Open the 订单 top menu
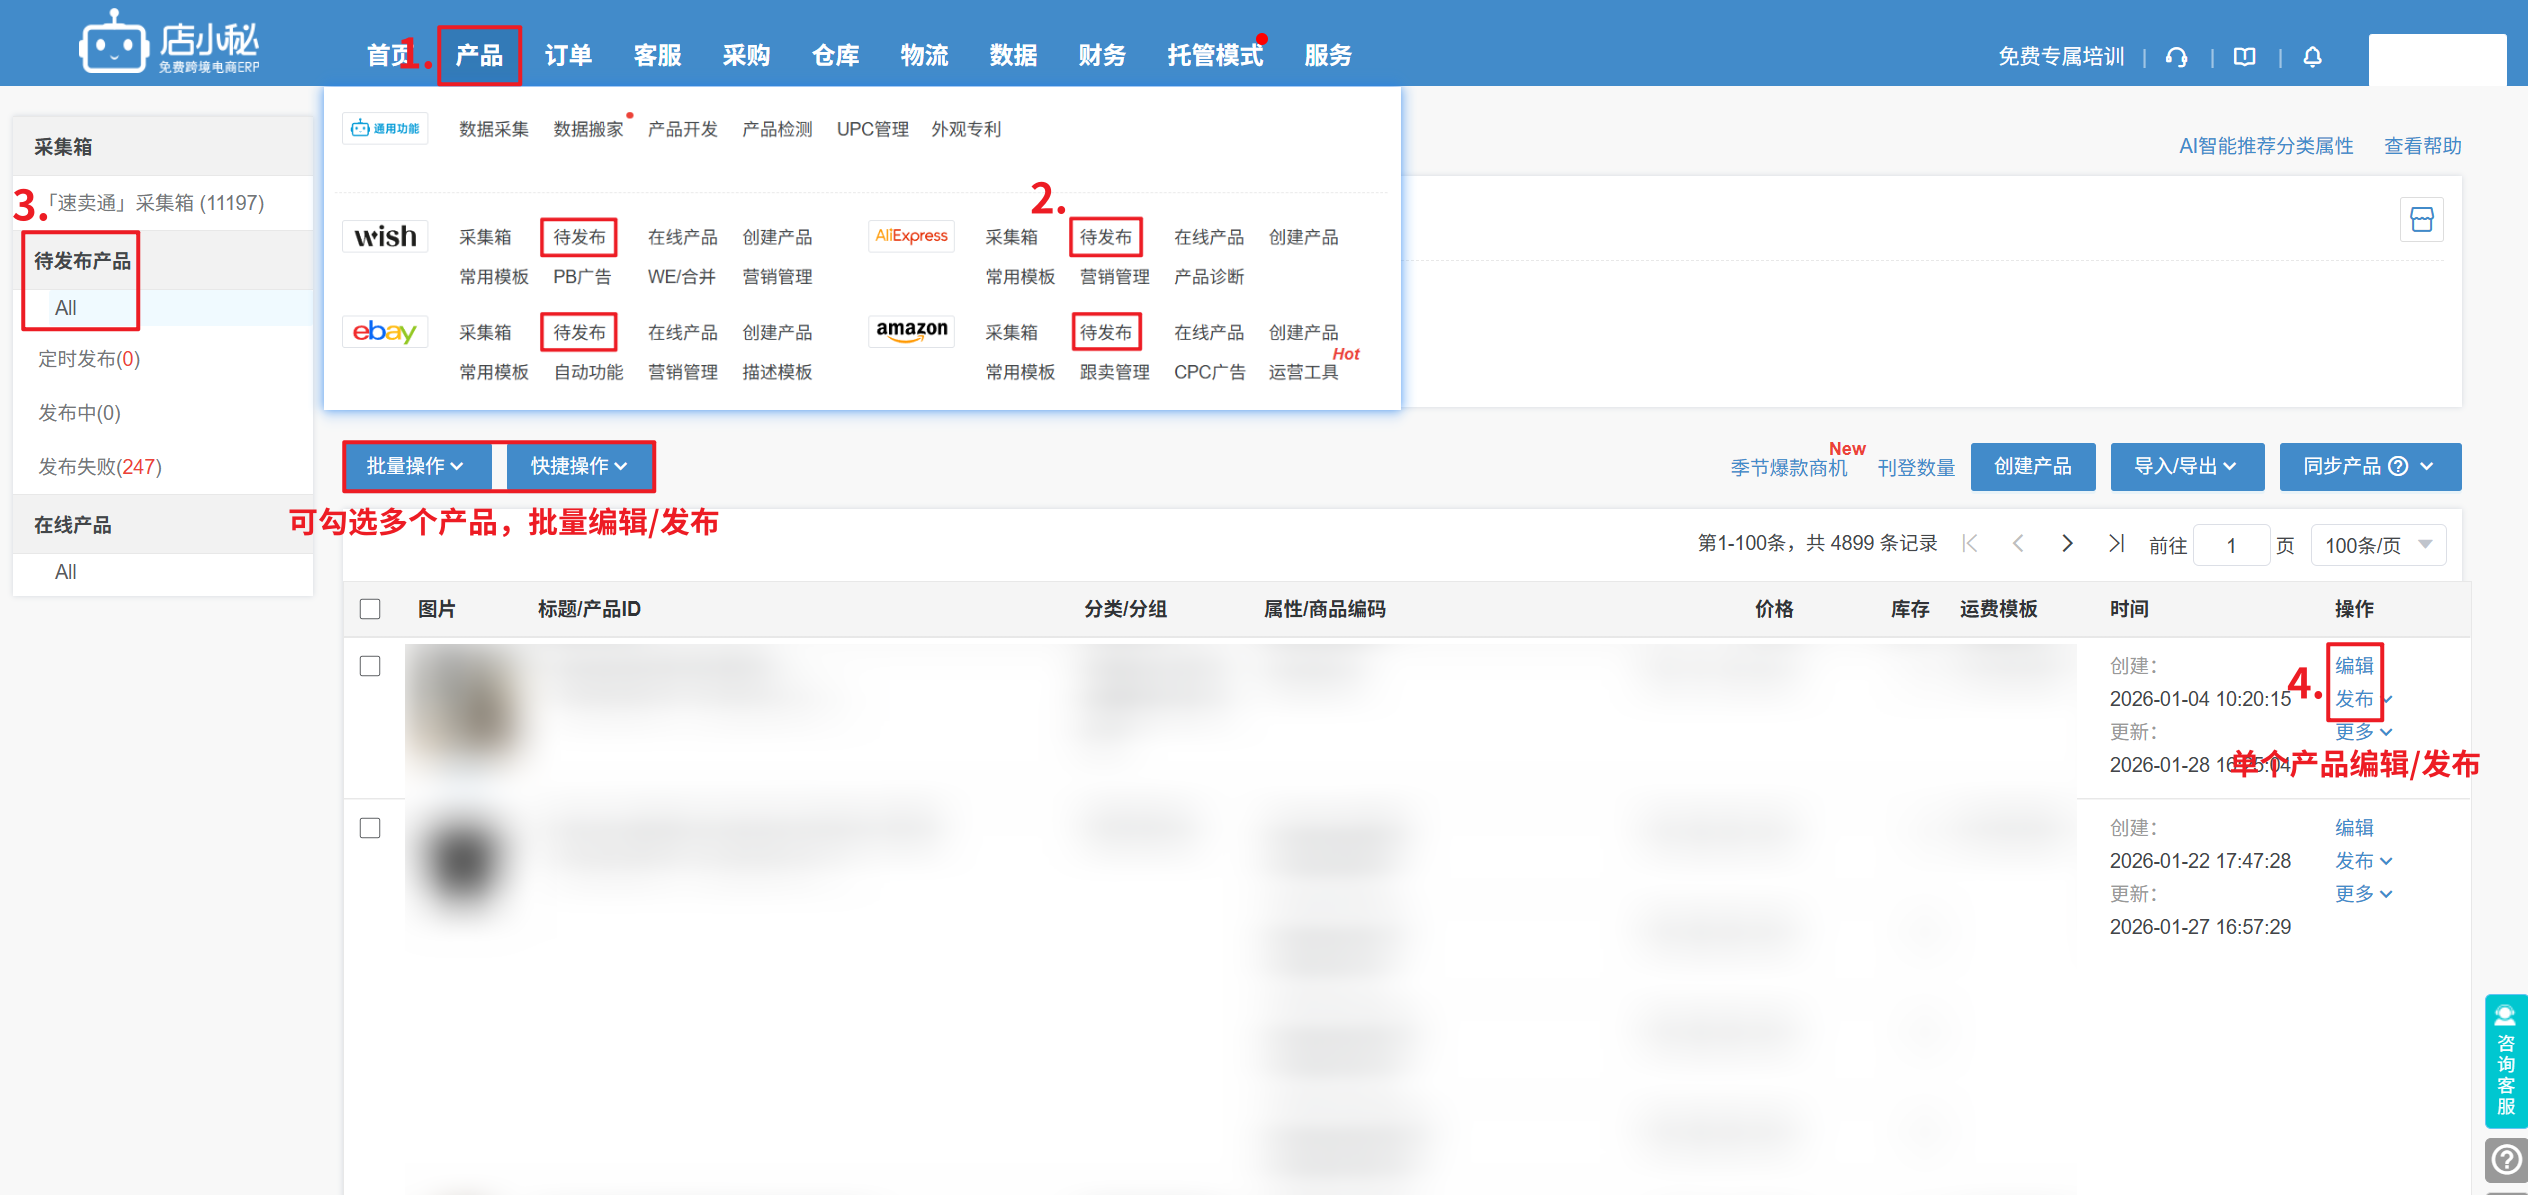This screenshot has height=1195, width=2528. [x=568, y=55]
